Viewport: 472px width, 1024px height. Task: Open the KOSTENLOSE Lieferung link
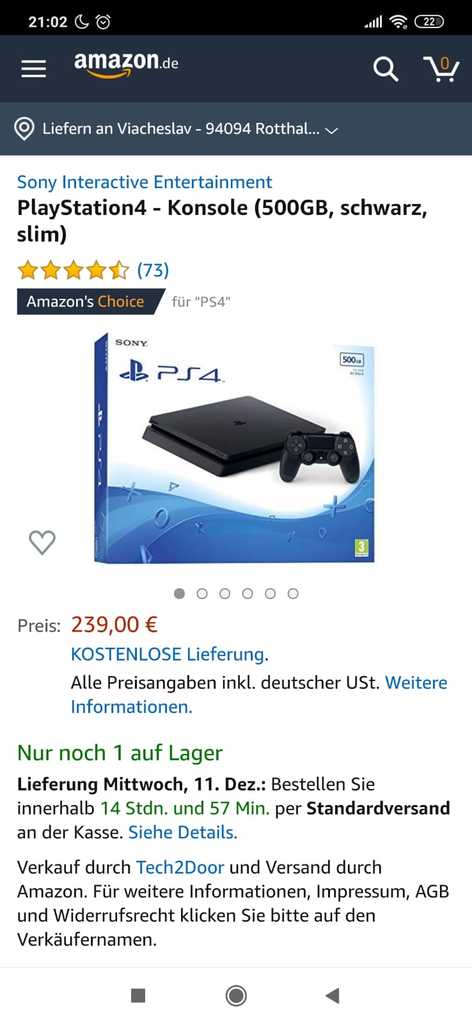168,654
